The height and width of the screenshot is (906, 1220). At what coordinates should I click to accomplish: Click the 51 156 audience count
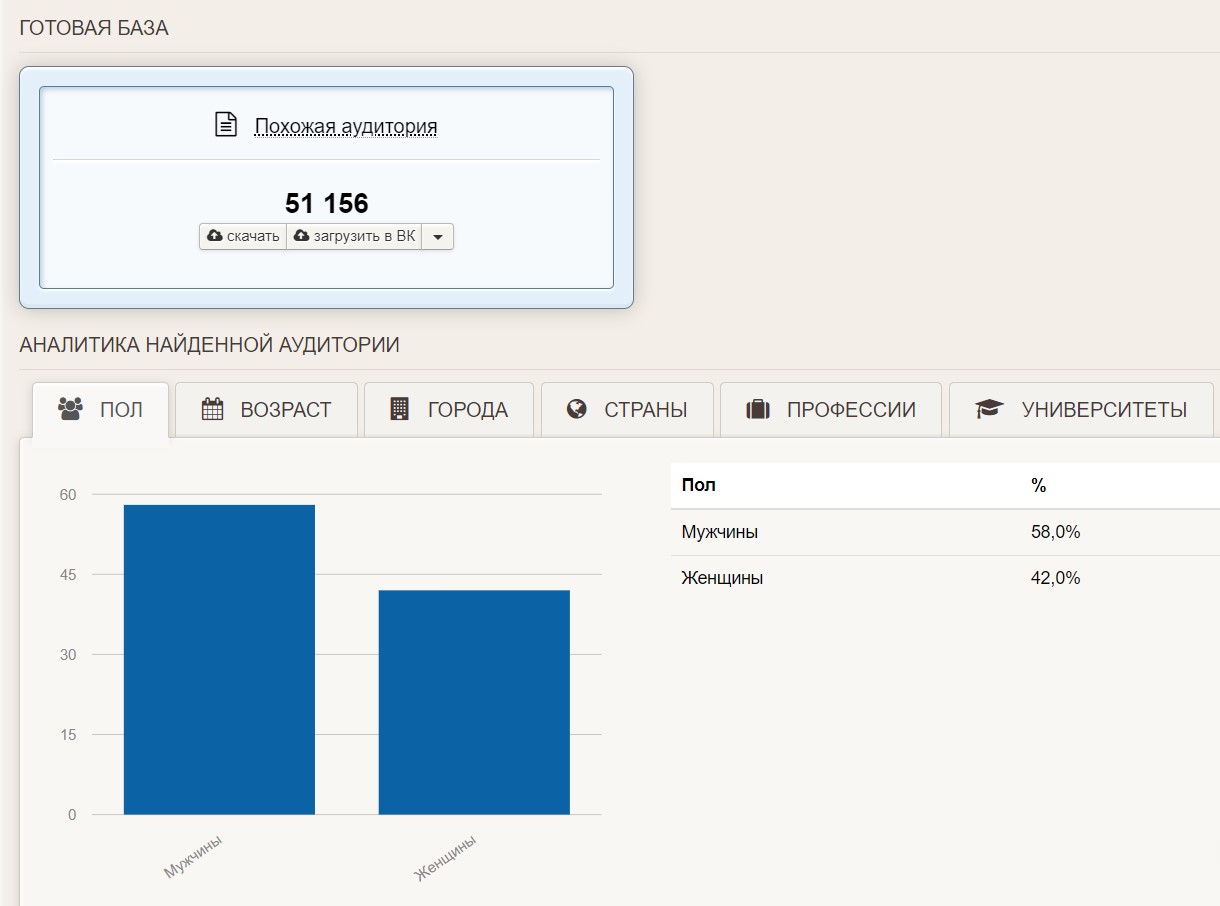pyautogui.click(x=327, y=203)
